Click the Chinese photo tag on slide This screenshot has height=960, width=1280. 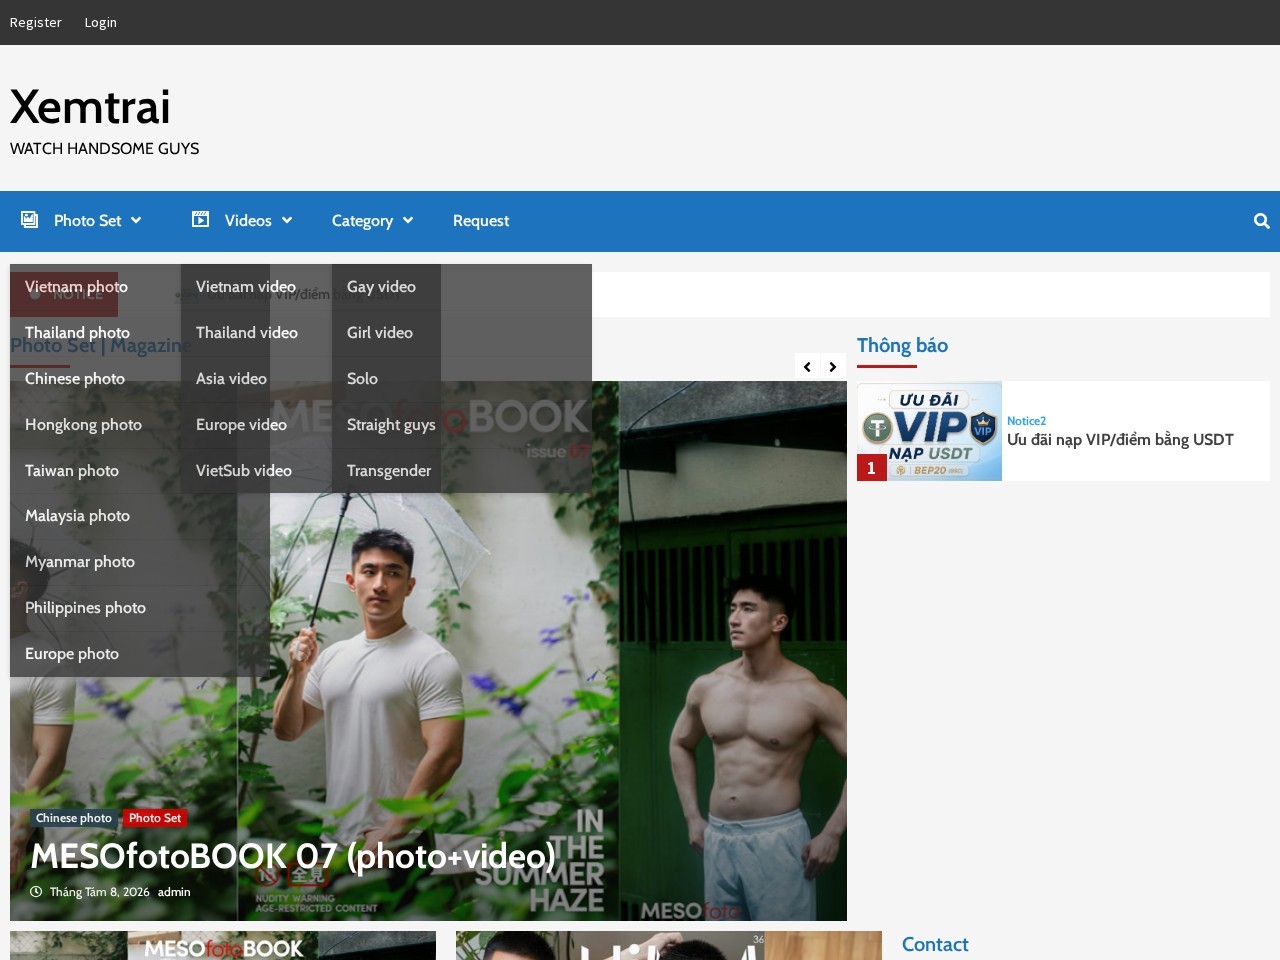point(74,818)
